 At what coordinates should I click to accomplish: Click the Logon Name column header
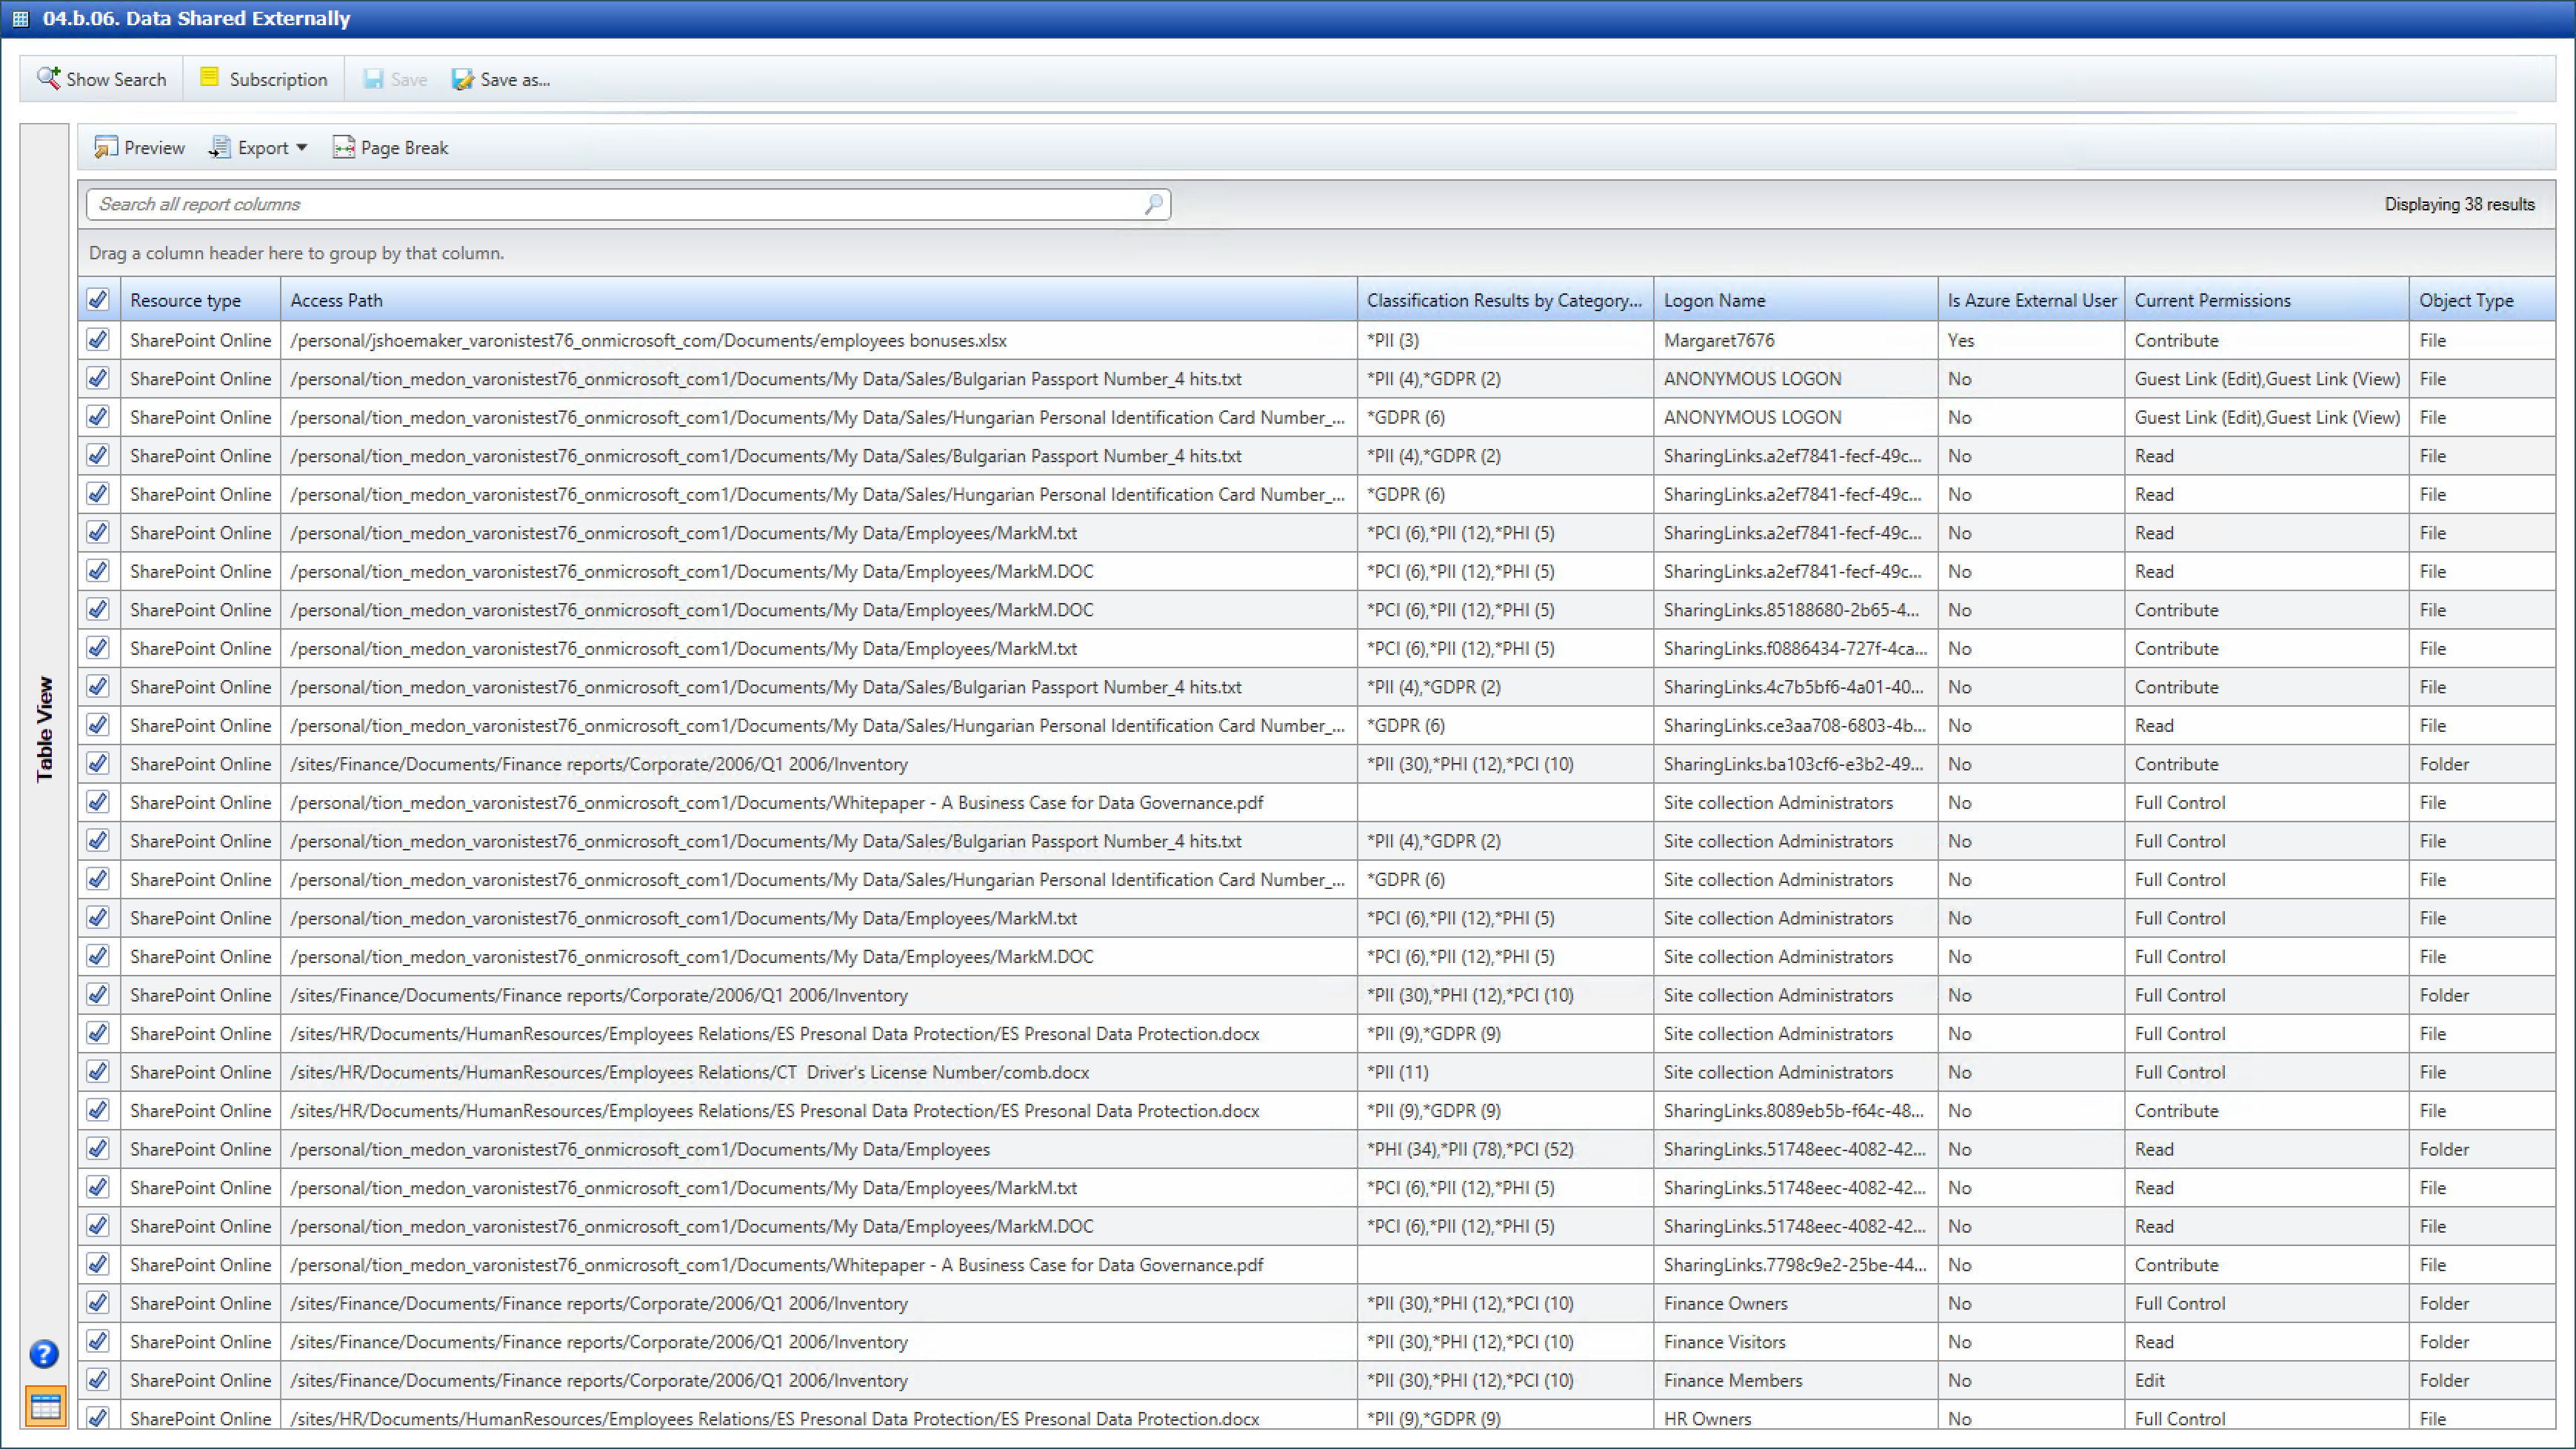point(1714,300)
